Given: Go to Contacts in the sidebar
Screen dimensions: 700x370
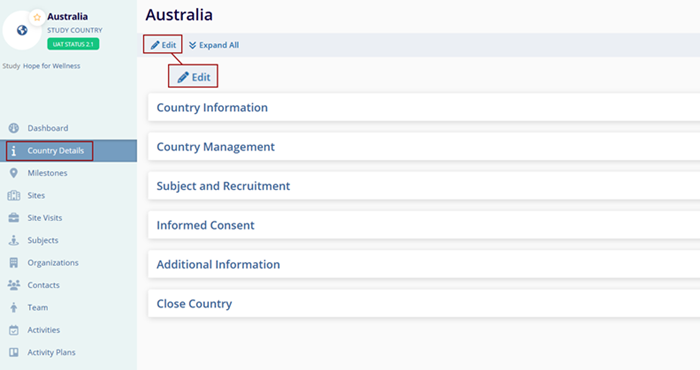Looking at the screenshot, I should tap(43, 285).
